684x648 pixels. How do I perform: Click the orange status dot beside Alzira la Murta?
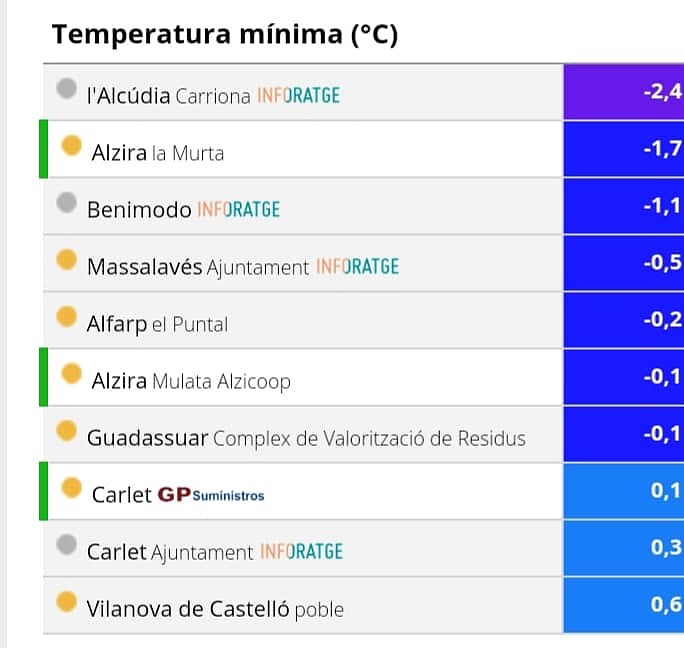pos(72,145)
